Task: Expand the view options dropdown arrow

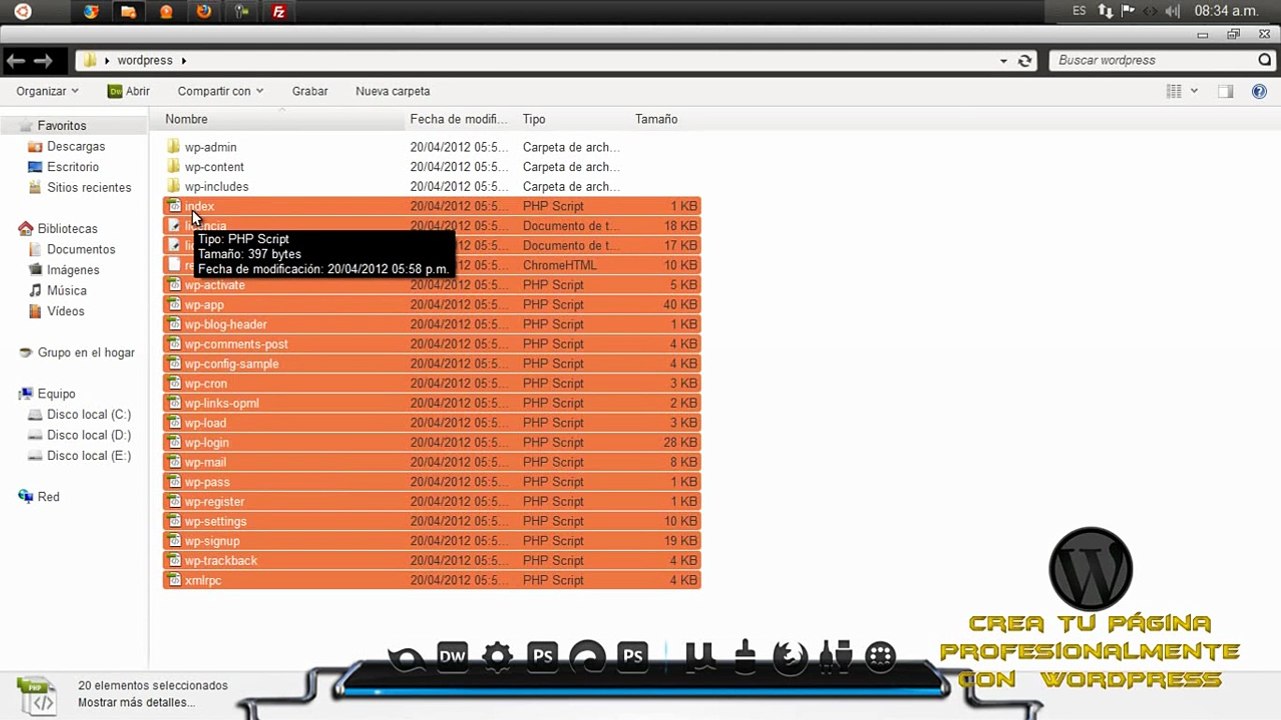Action: [x=1194, y=91]
